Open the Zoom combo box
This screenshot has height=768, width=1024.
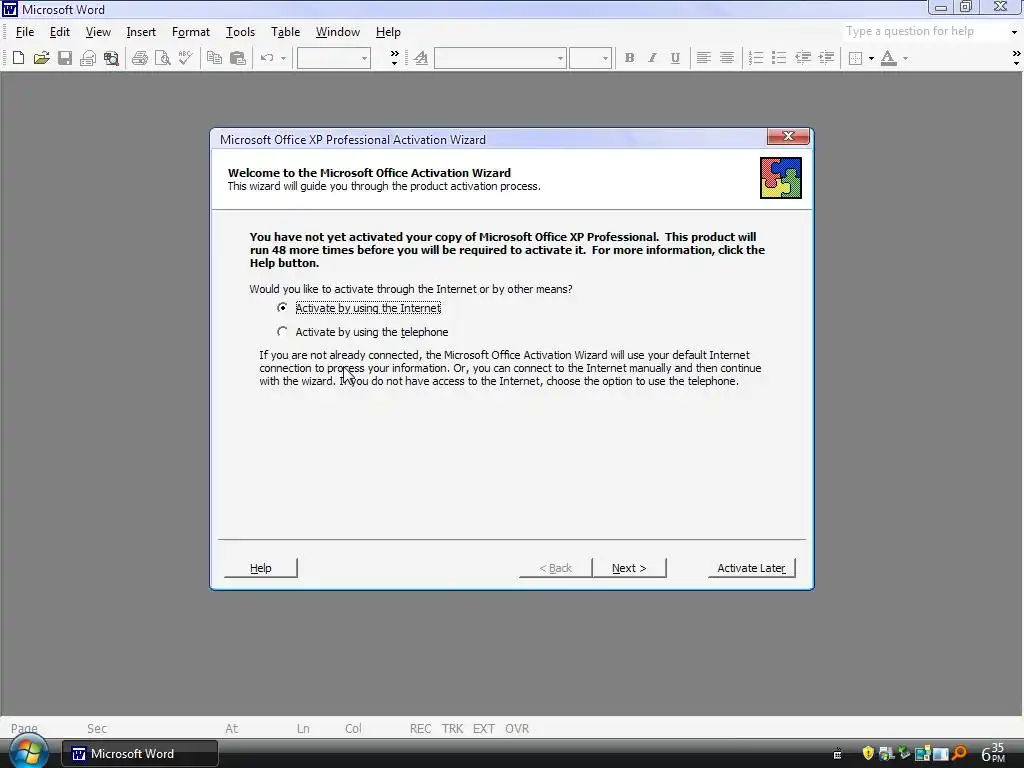coord(334,58)
